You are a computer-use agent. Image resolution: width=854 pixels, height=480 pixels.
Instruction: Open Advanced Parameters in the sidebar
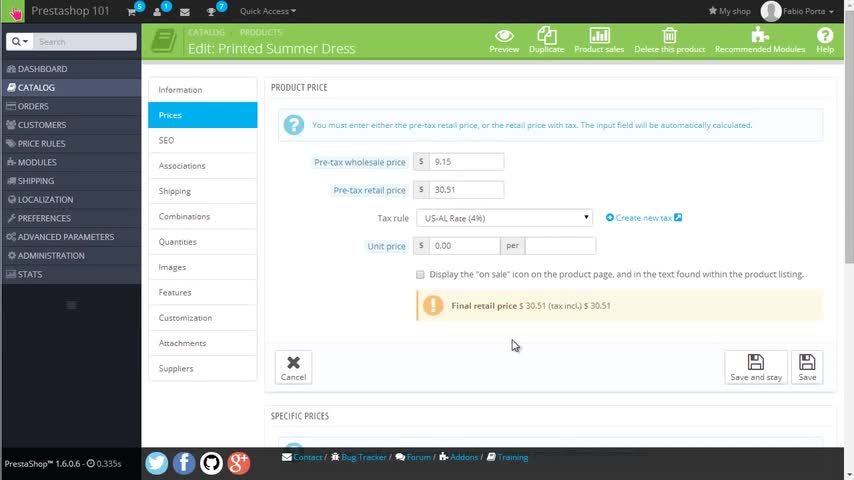(71, 237)
